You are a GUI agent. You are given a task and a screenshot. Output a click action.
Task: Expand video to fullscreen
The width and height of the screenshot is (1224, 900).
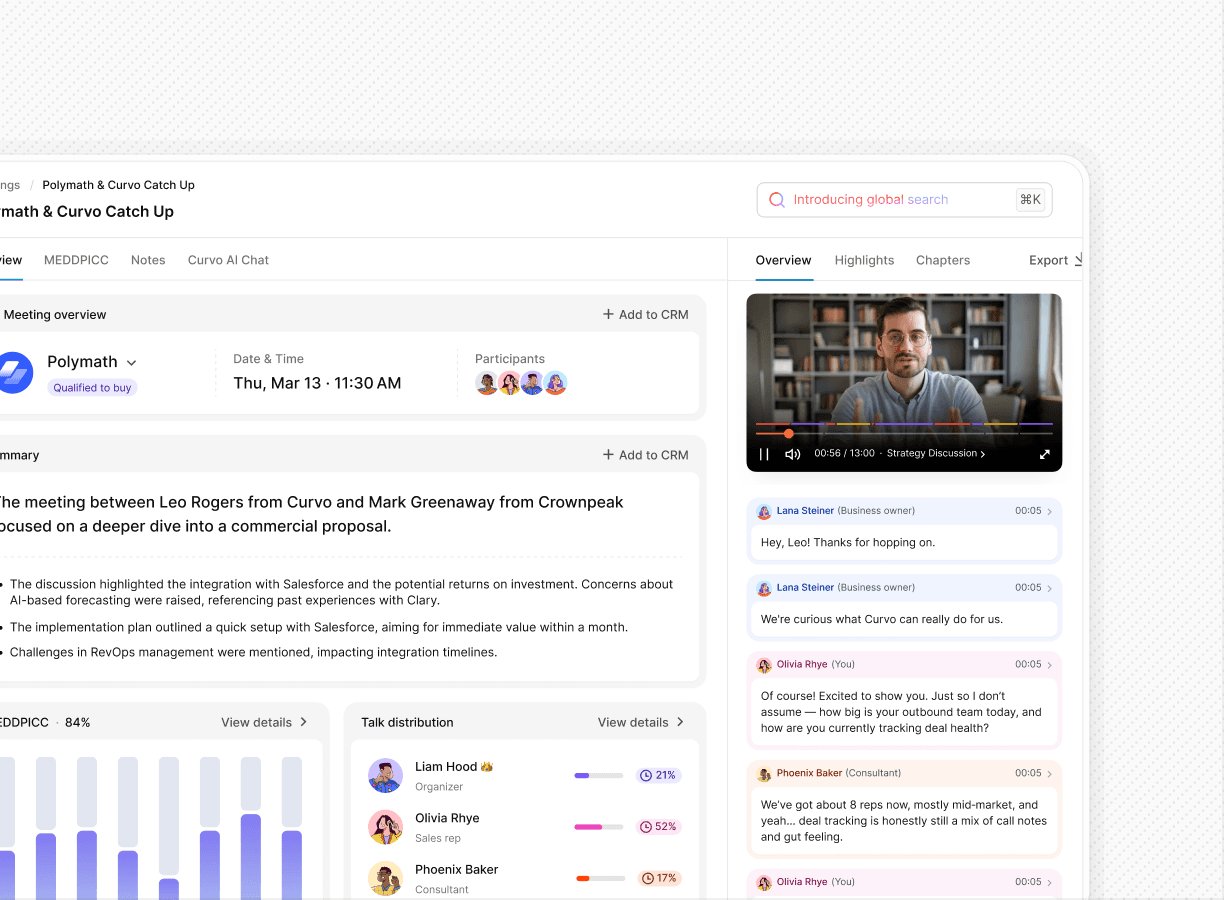1045,454
